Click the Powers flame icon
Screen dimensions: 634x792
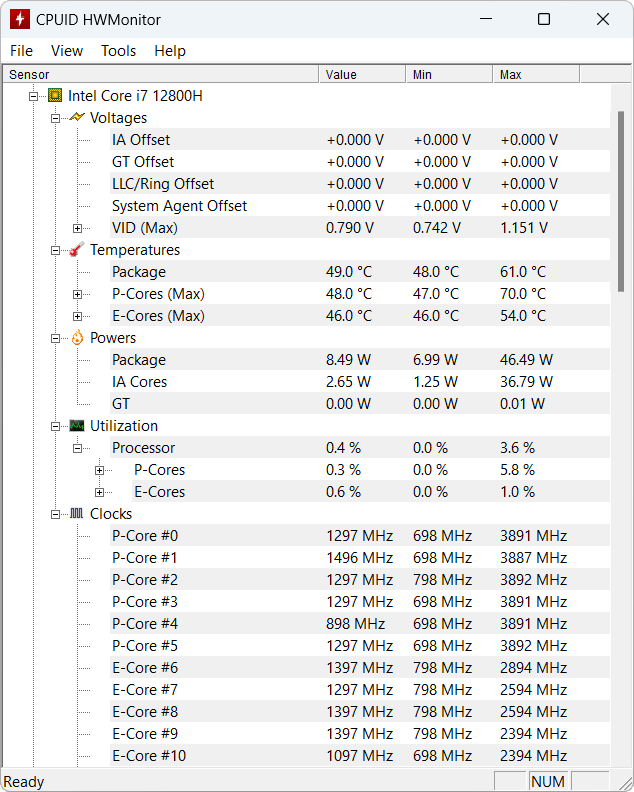click(77, 337)
